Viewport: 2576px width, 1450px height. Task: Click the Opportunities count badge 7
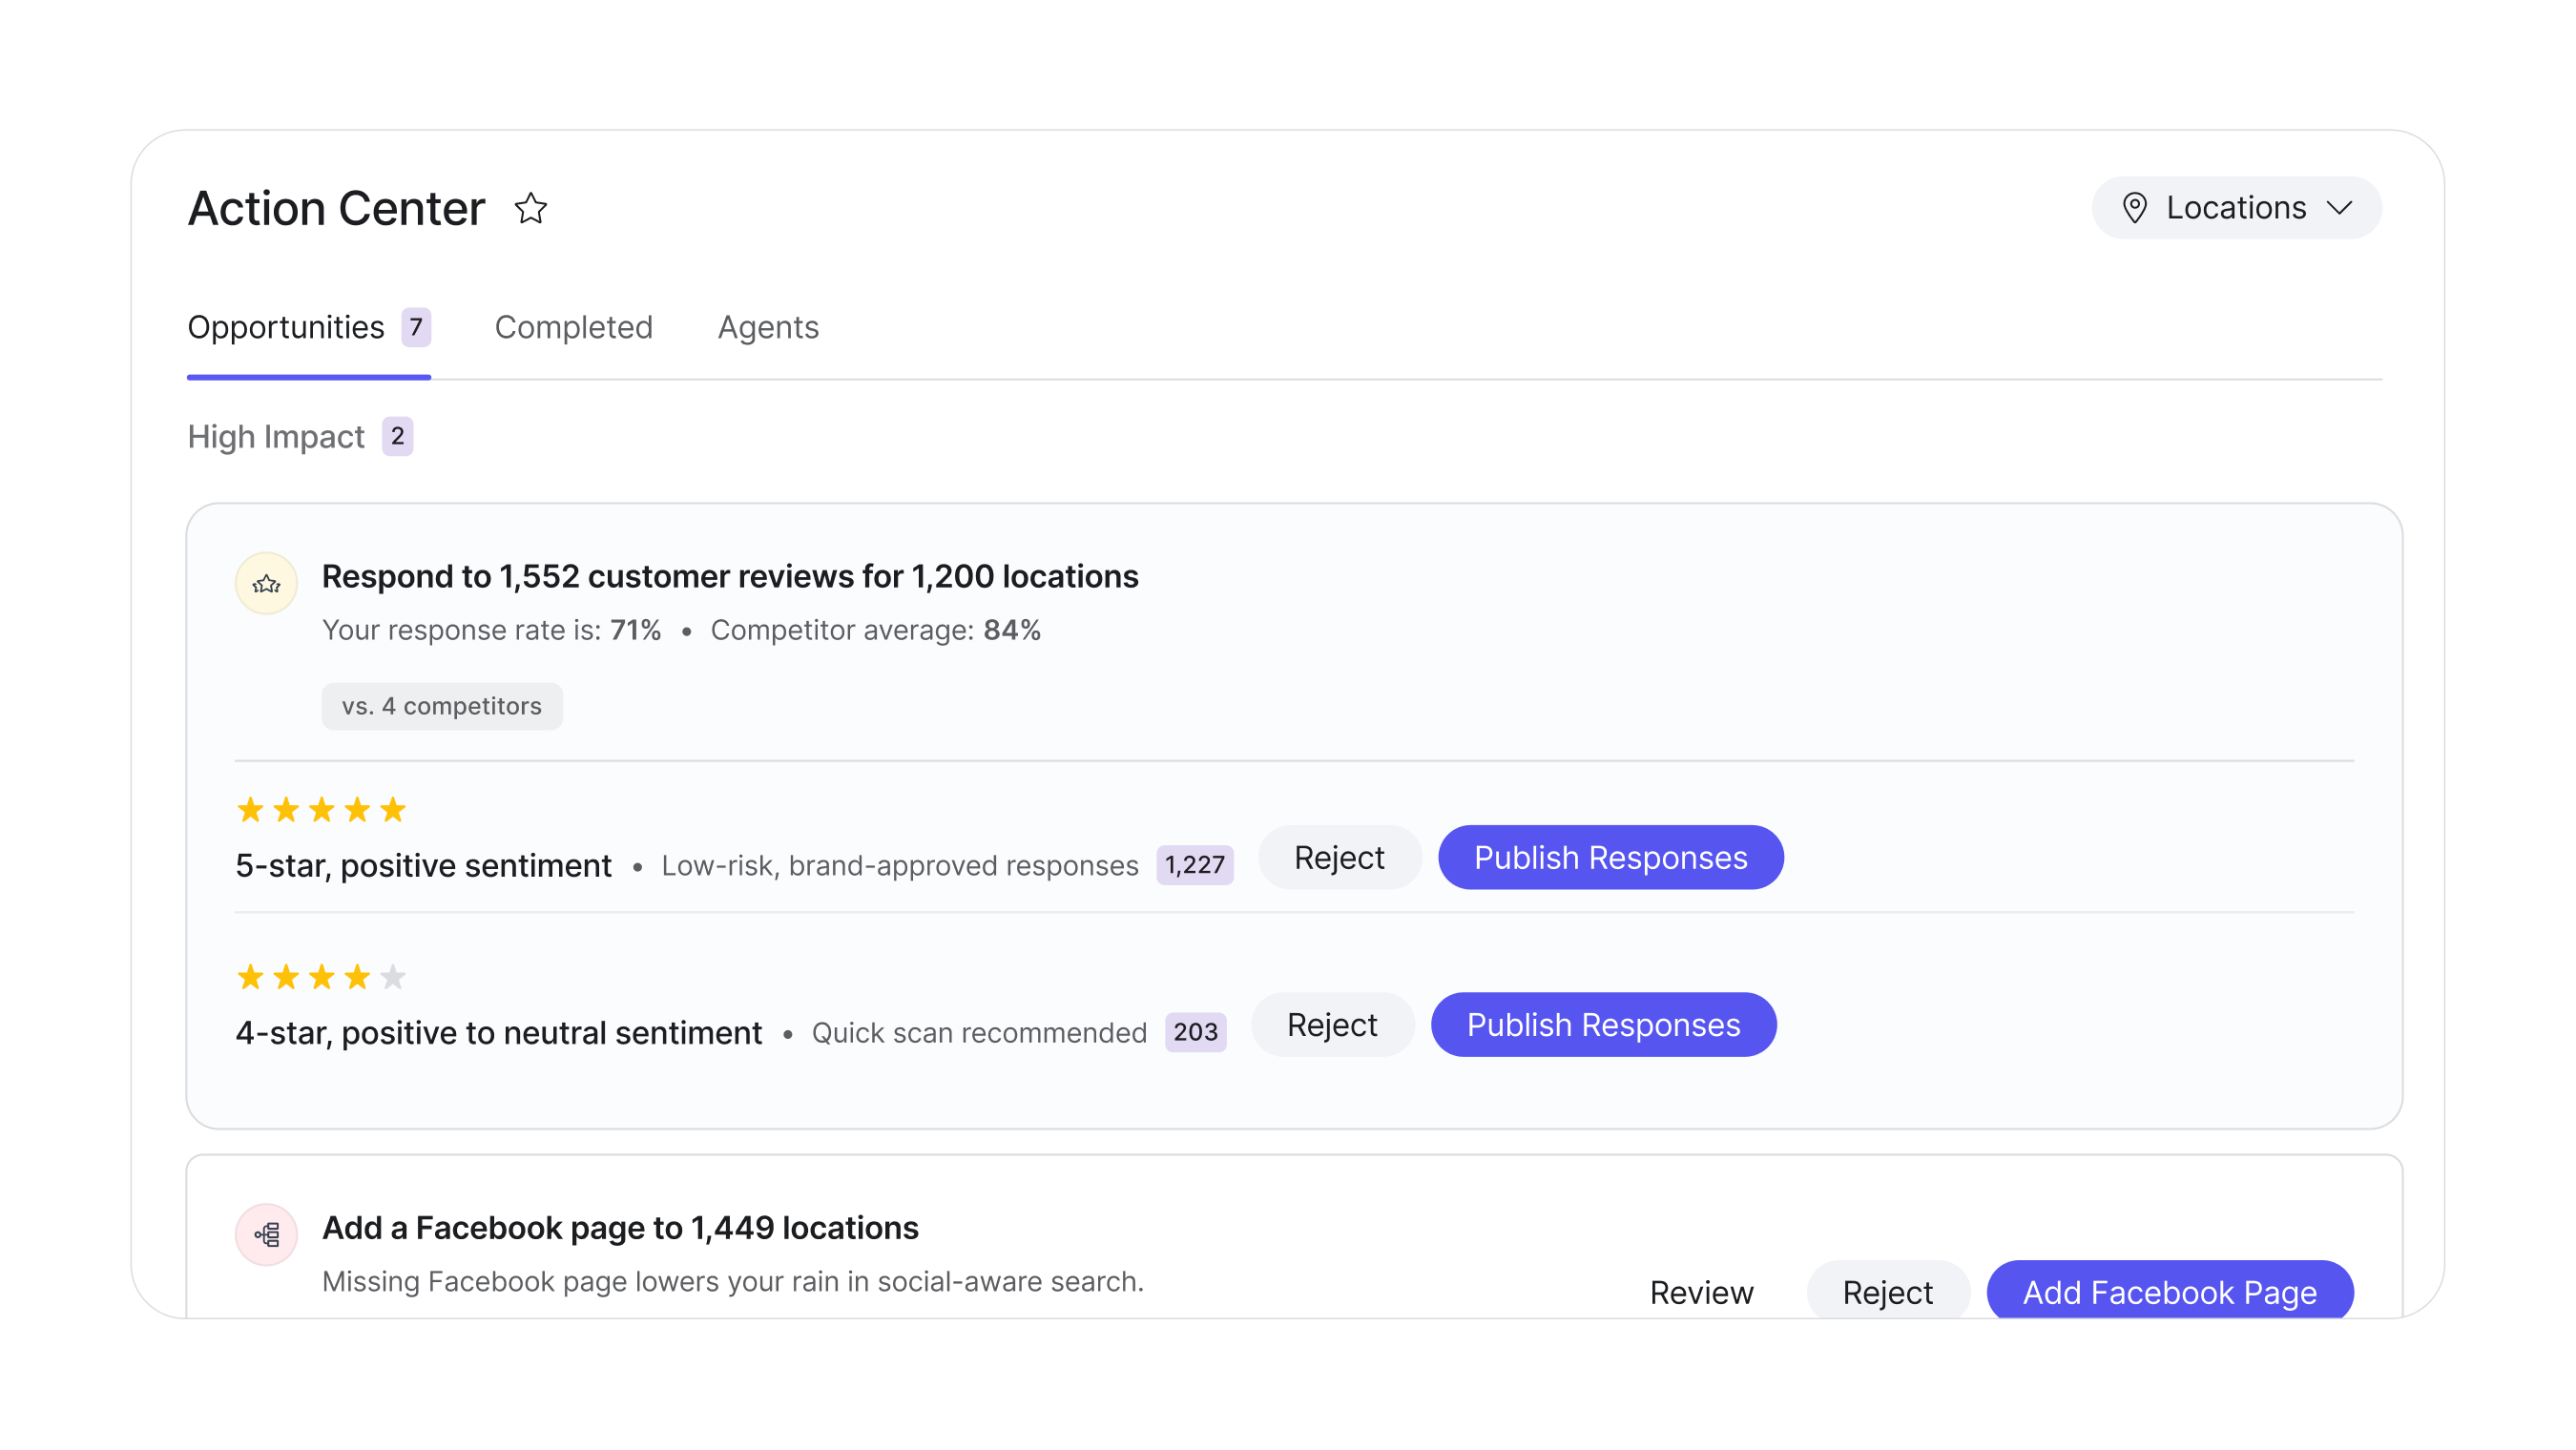coord(416,328)
